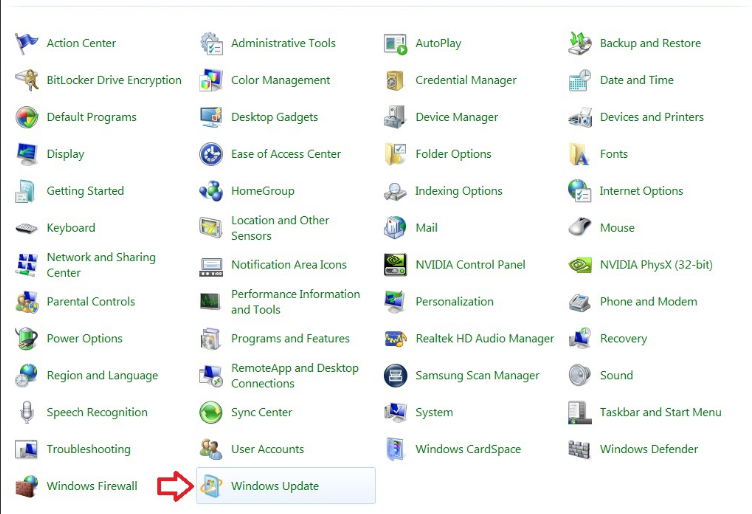This screenshot has width=752, height=514.
Task: Click the Mouse icon
Action: 580,226
